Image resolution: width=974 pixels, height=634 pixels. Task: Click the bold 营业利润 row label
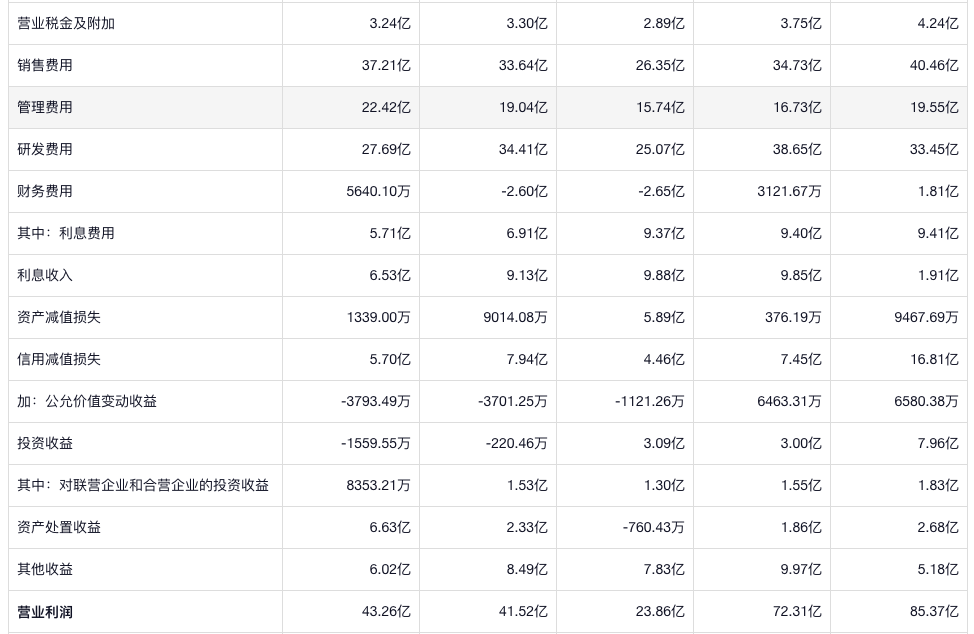pyautogui.click(x=45, y=611)
